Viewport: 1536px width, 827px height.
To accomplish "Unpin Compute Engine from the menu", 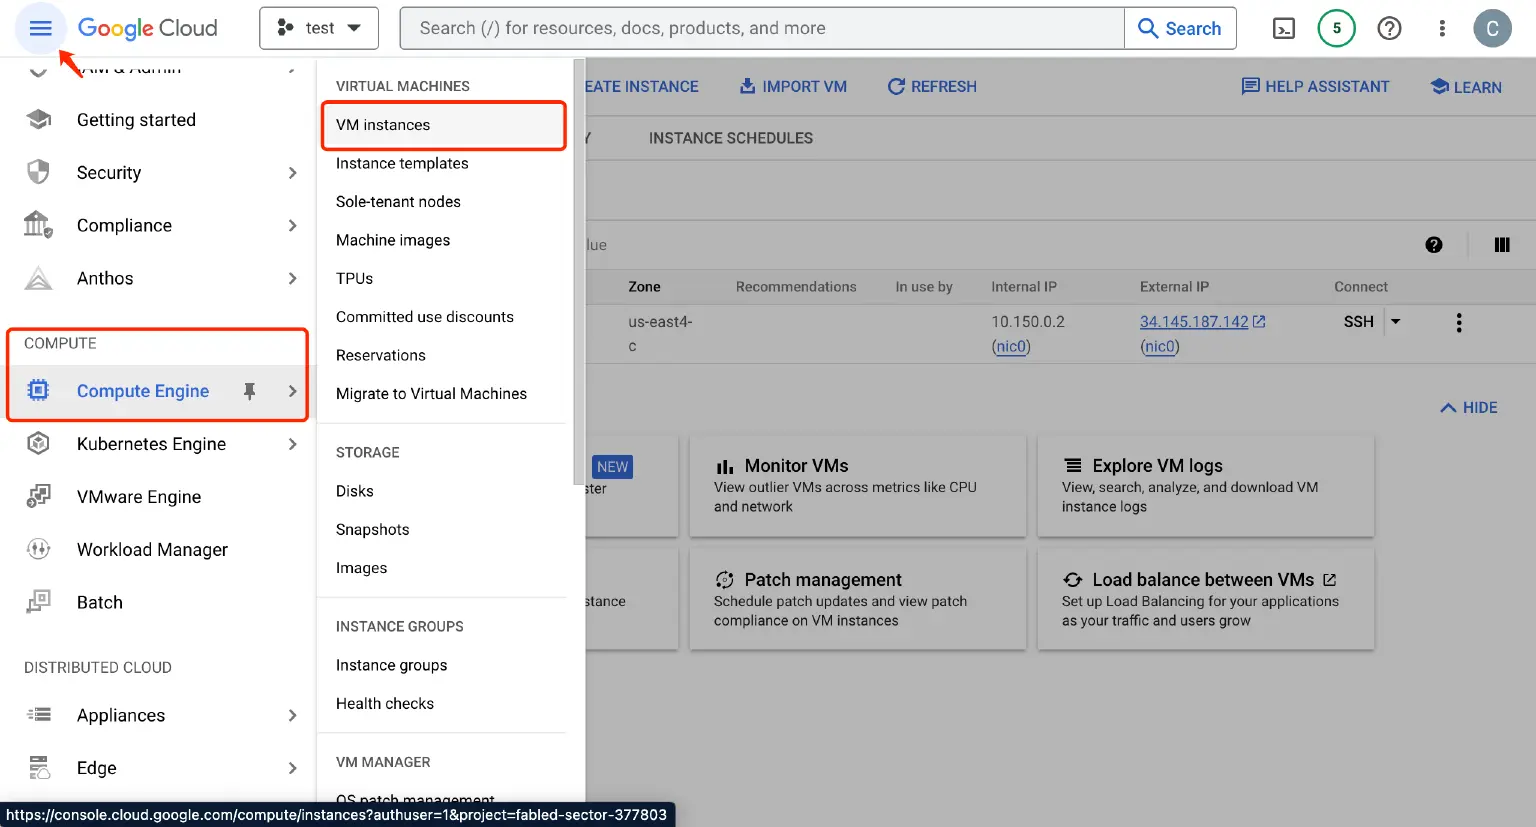I will tap(249, 391).
